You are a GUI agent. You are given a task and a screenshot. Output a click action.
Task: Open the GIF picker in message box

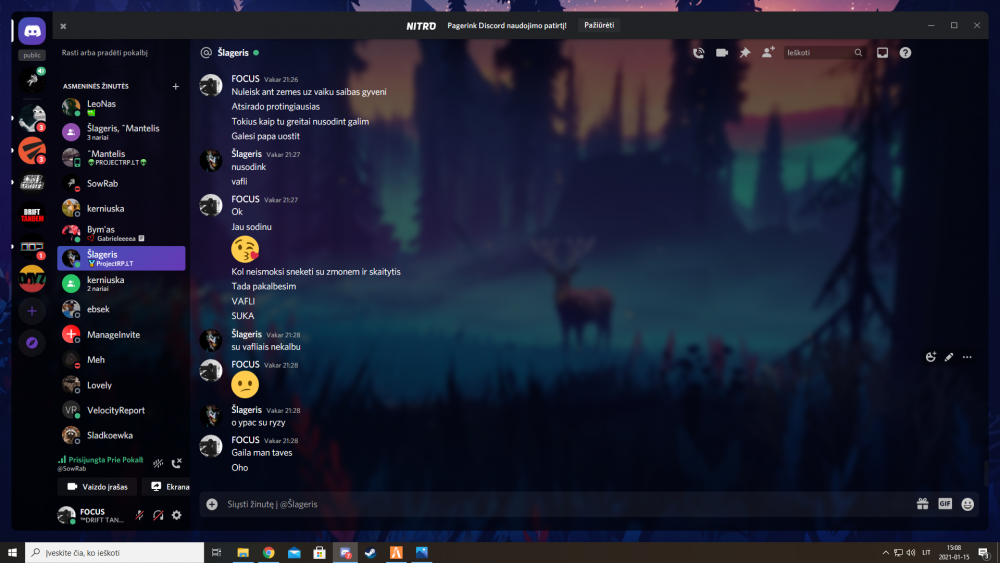point(945,504)
